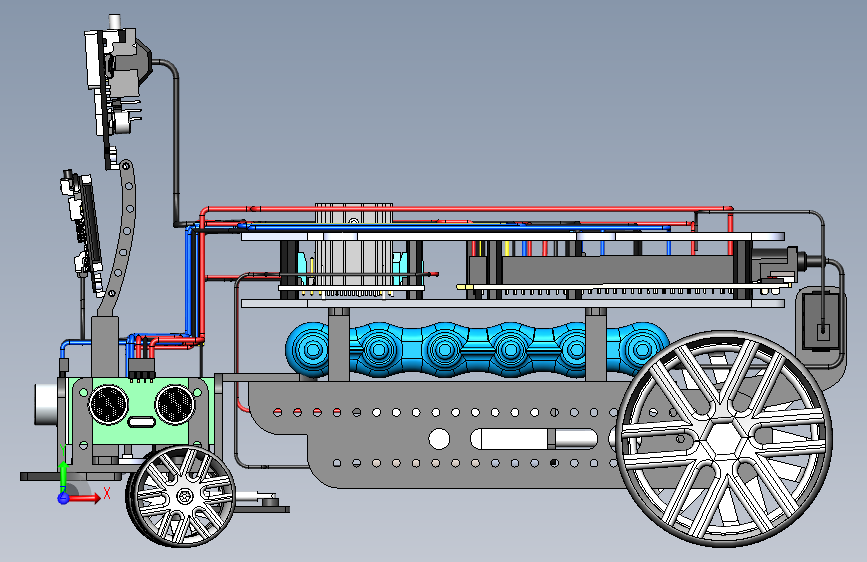Select the large rear wheel

coord(723,439)
